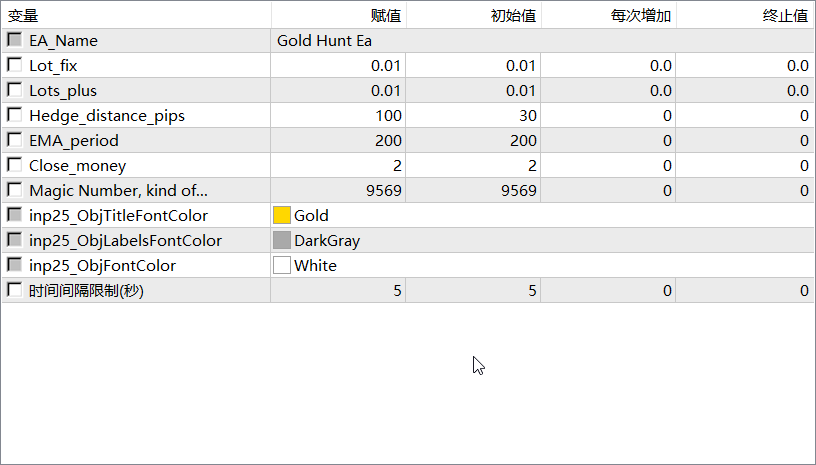
Task: Click the Gold color swatch
Action: point(282,215)
